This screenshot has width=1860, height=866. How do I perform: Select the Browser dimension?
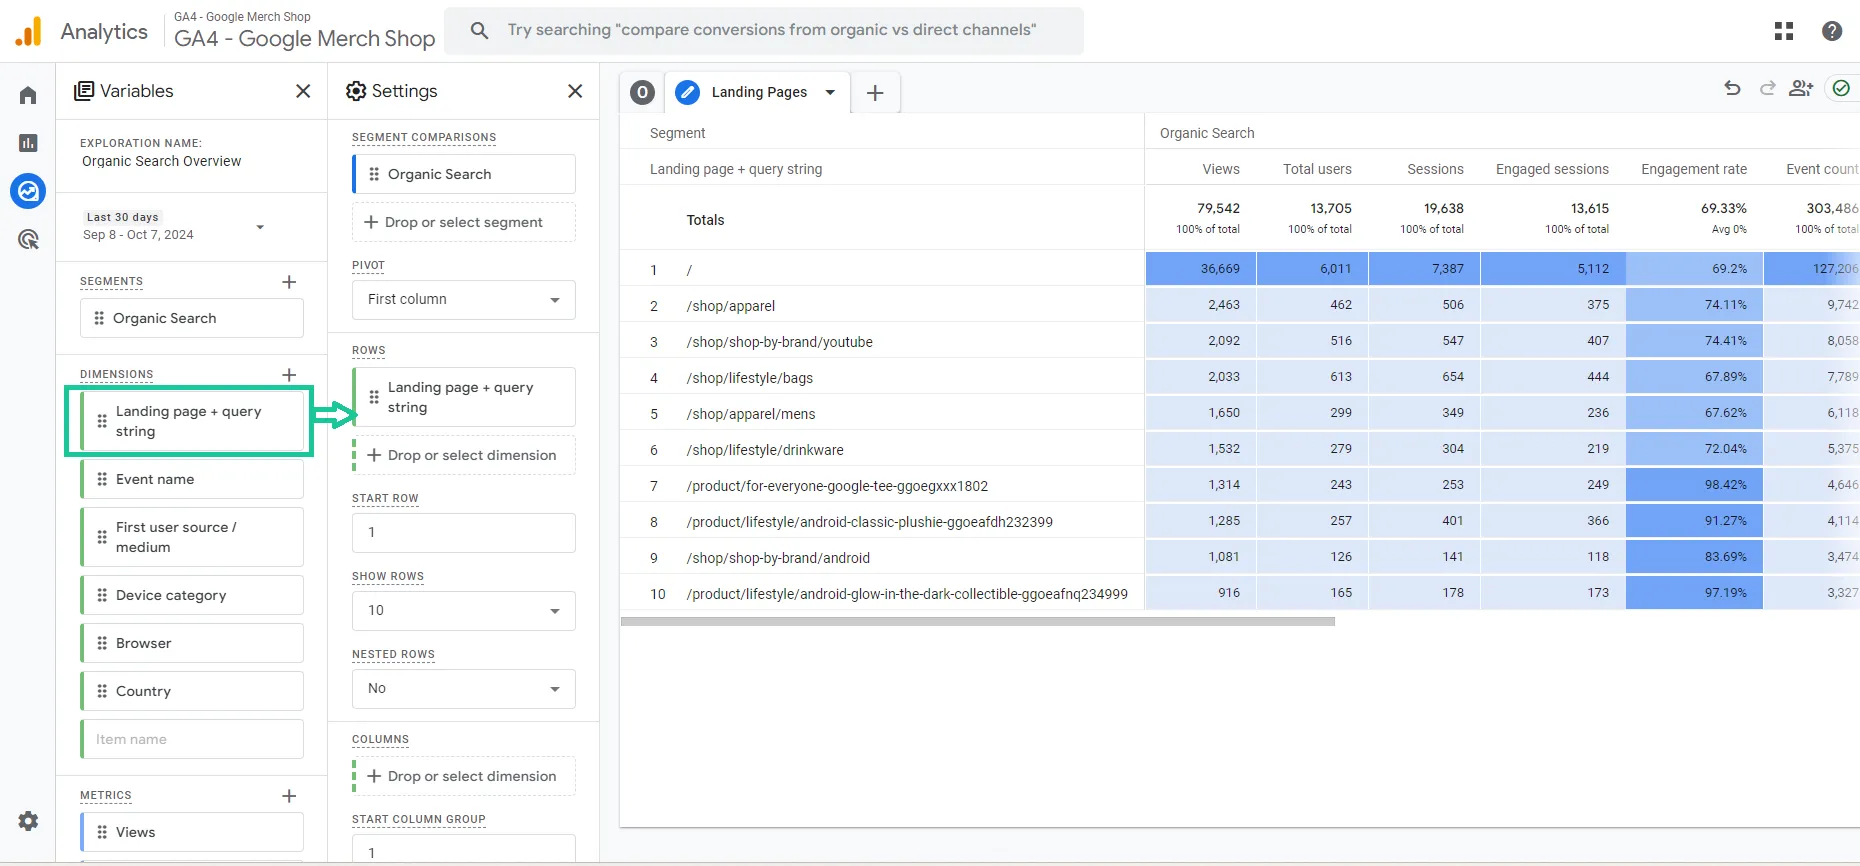(x=192, y=643)
